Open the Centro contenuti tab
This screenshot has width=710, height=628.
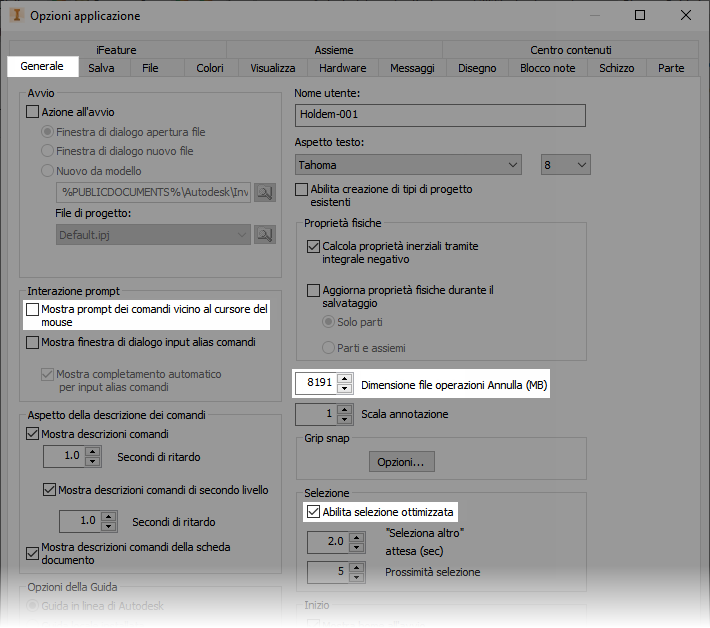click(x=571, y=50)
